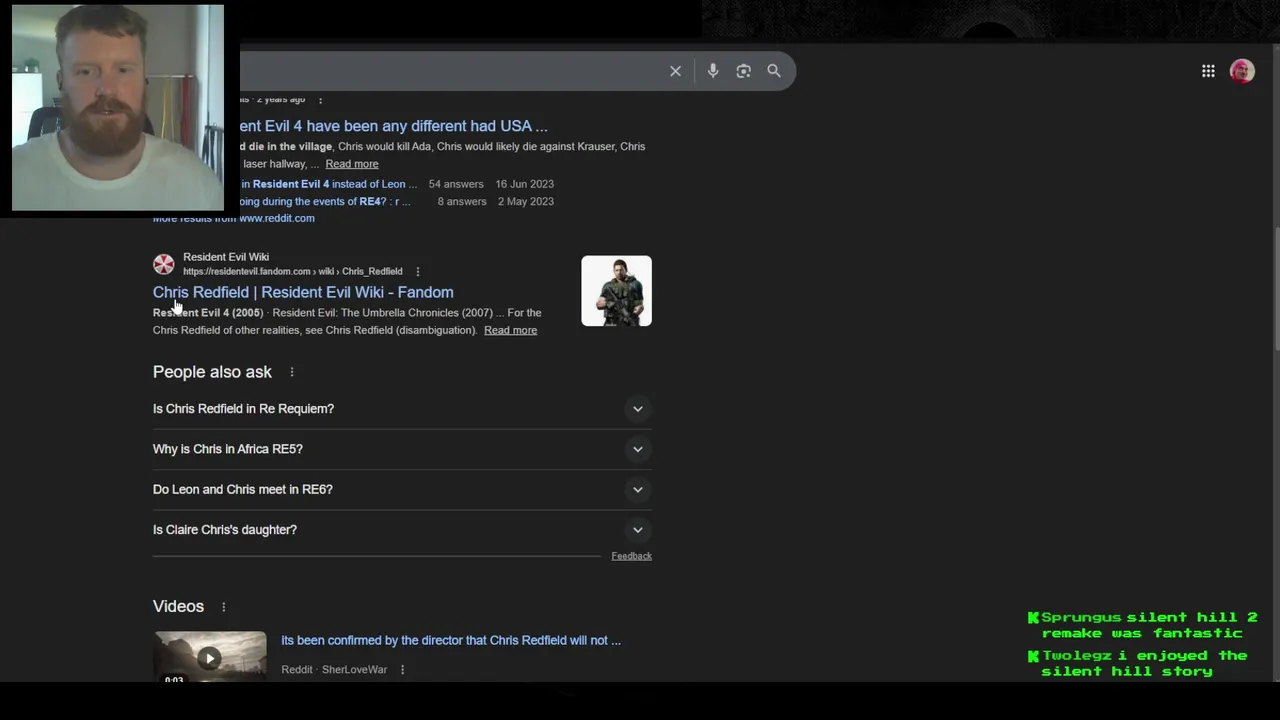
Task: Click the streamer webcam overlay
Action: (x=118, y=107)
